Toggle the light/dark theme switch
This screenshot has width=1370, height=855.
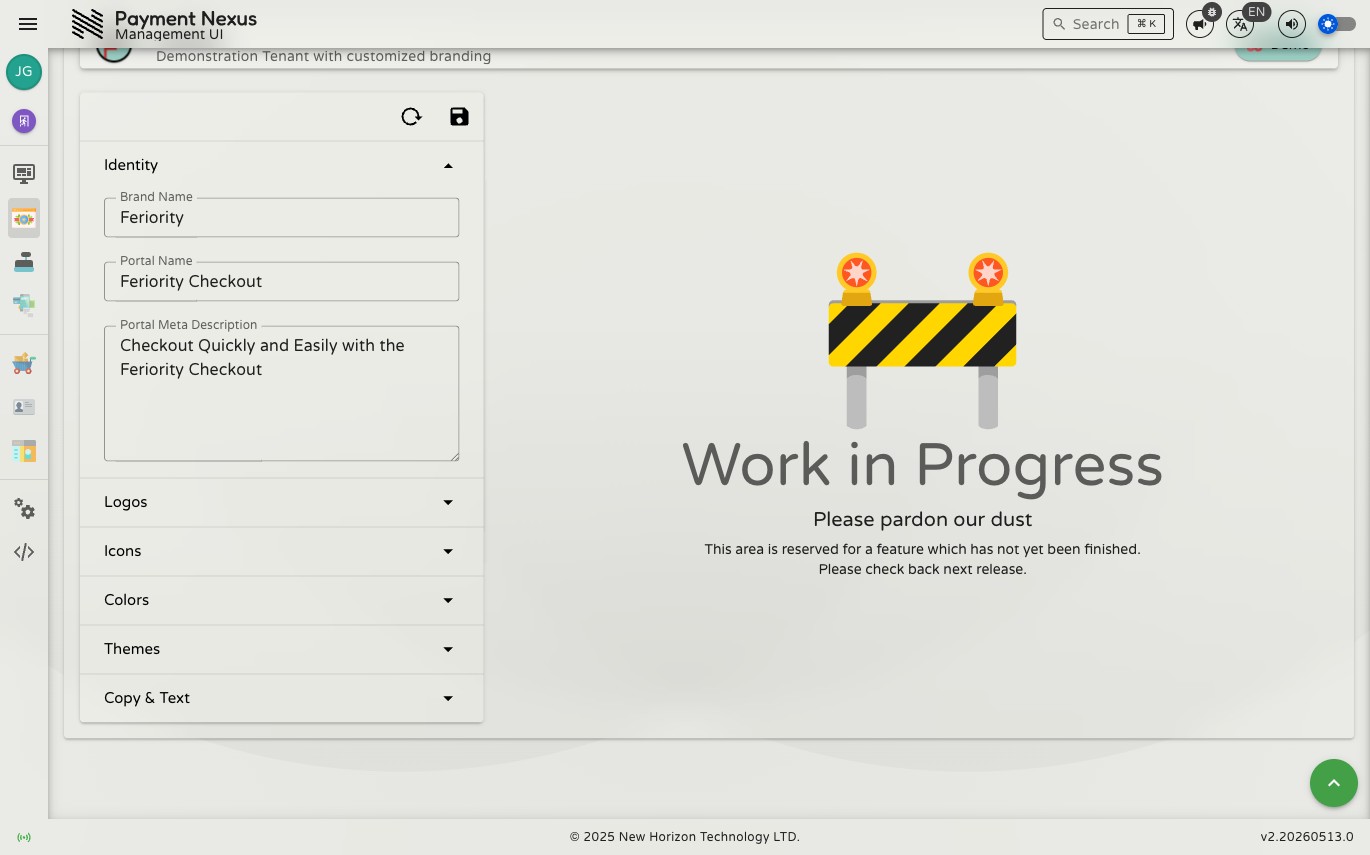[1337, 24]
